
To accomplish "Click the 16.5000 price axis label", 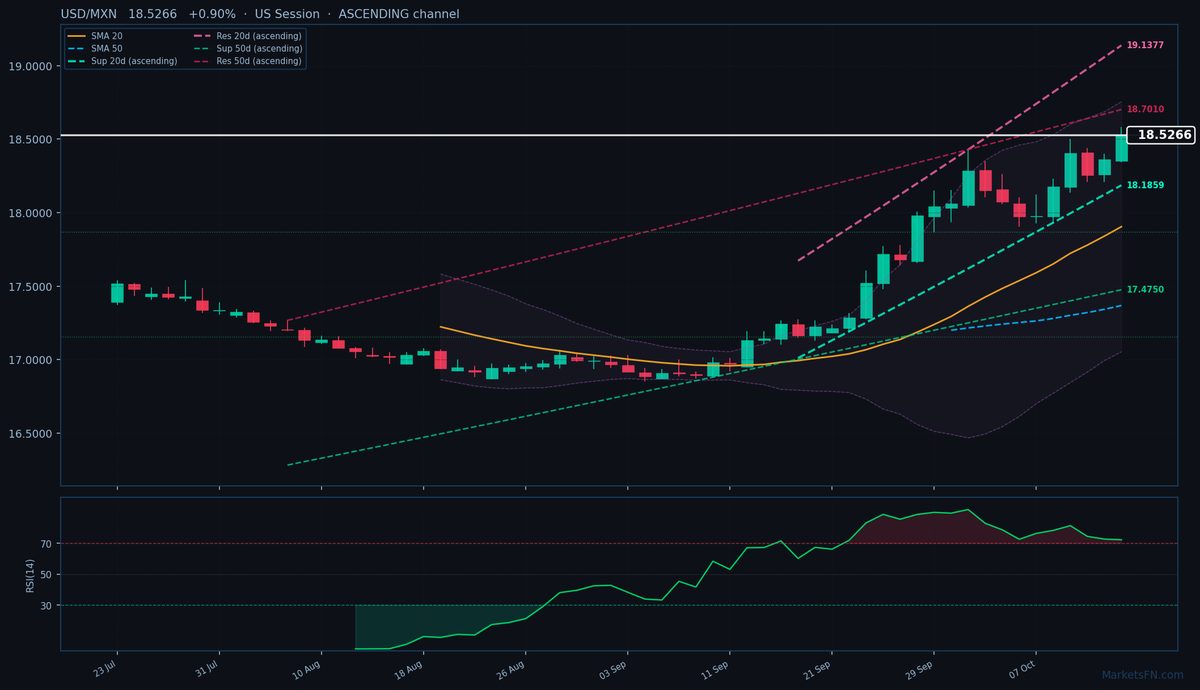I will click(33, 434).
